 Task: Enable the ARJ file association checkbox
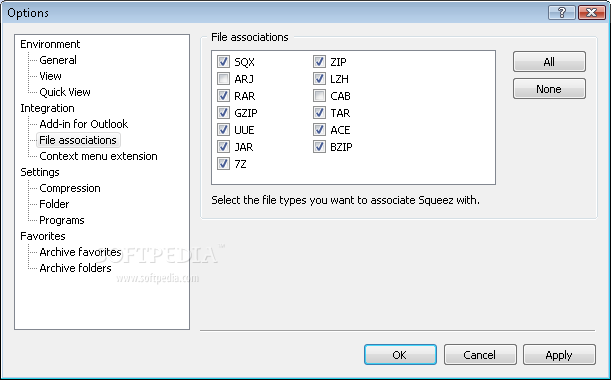tap(223, 79)
